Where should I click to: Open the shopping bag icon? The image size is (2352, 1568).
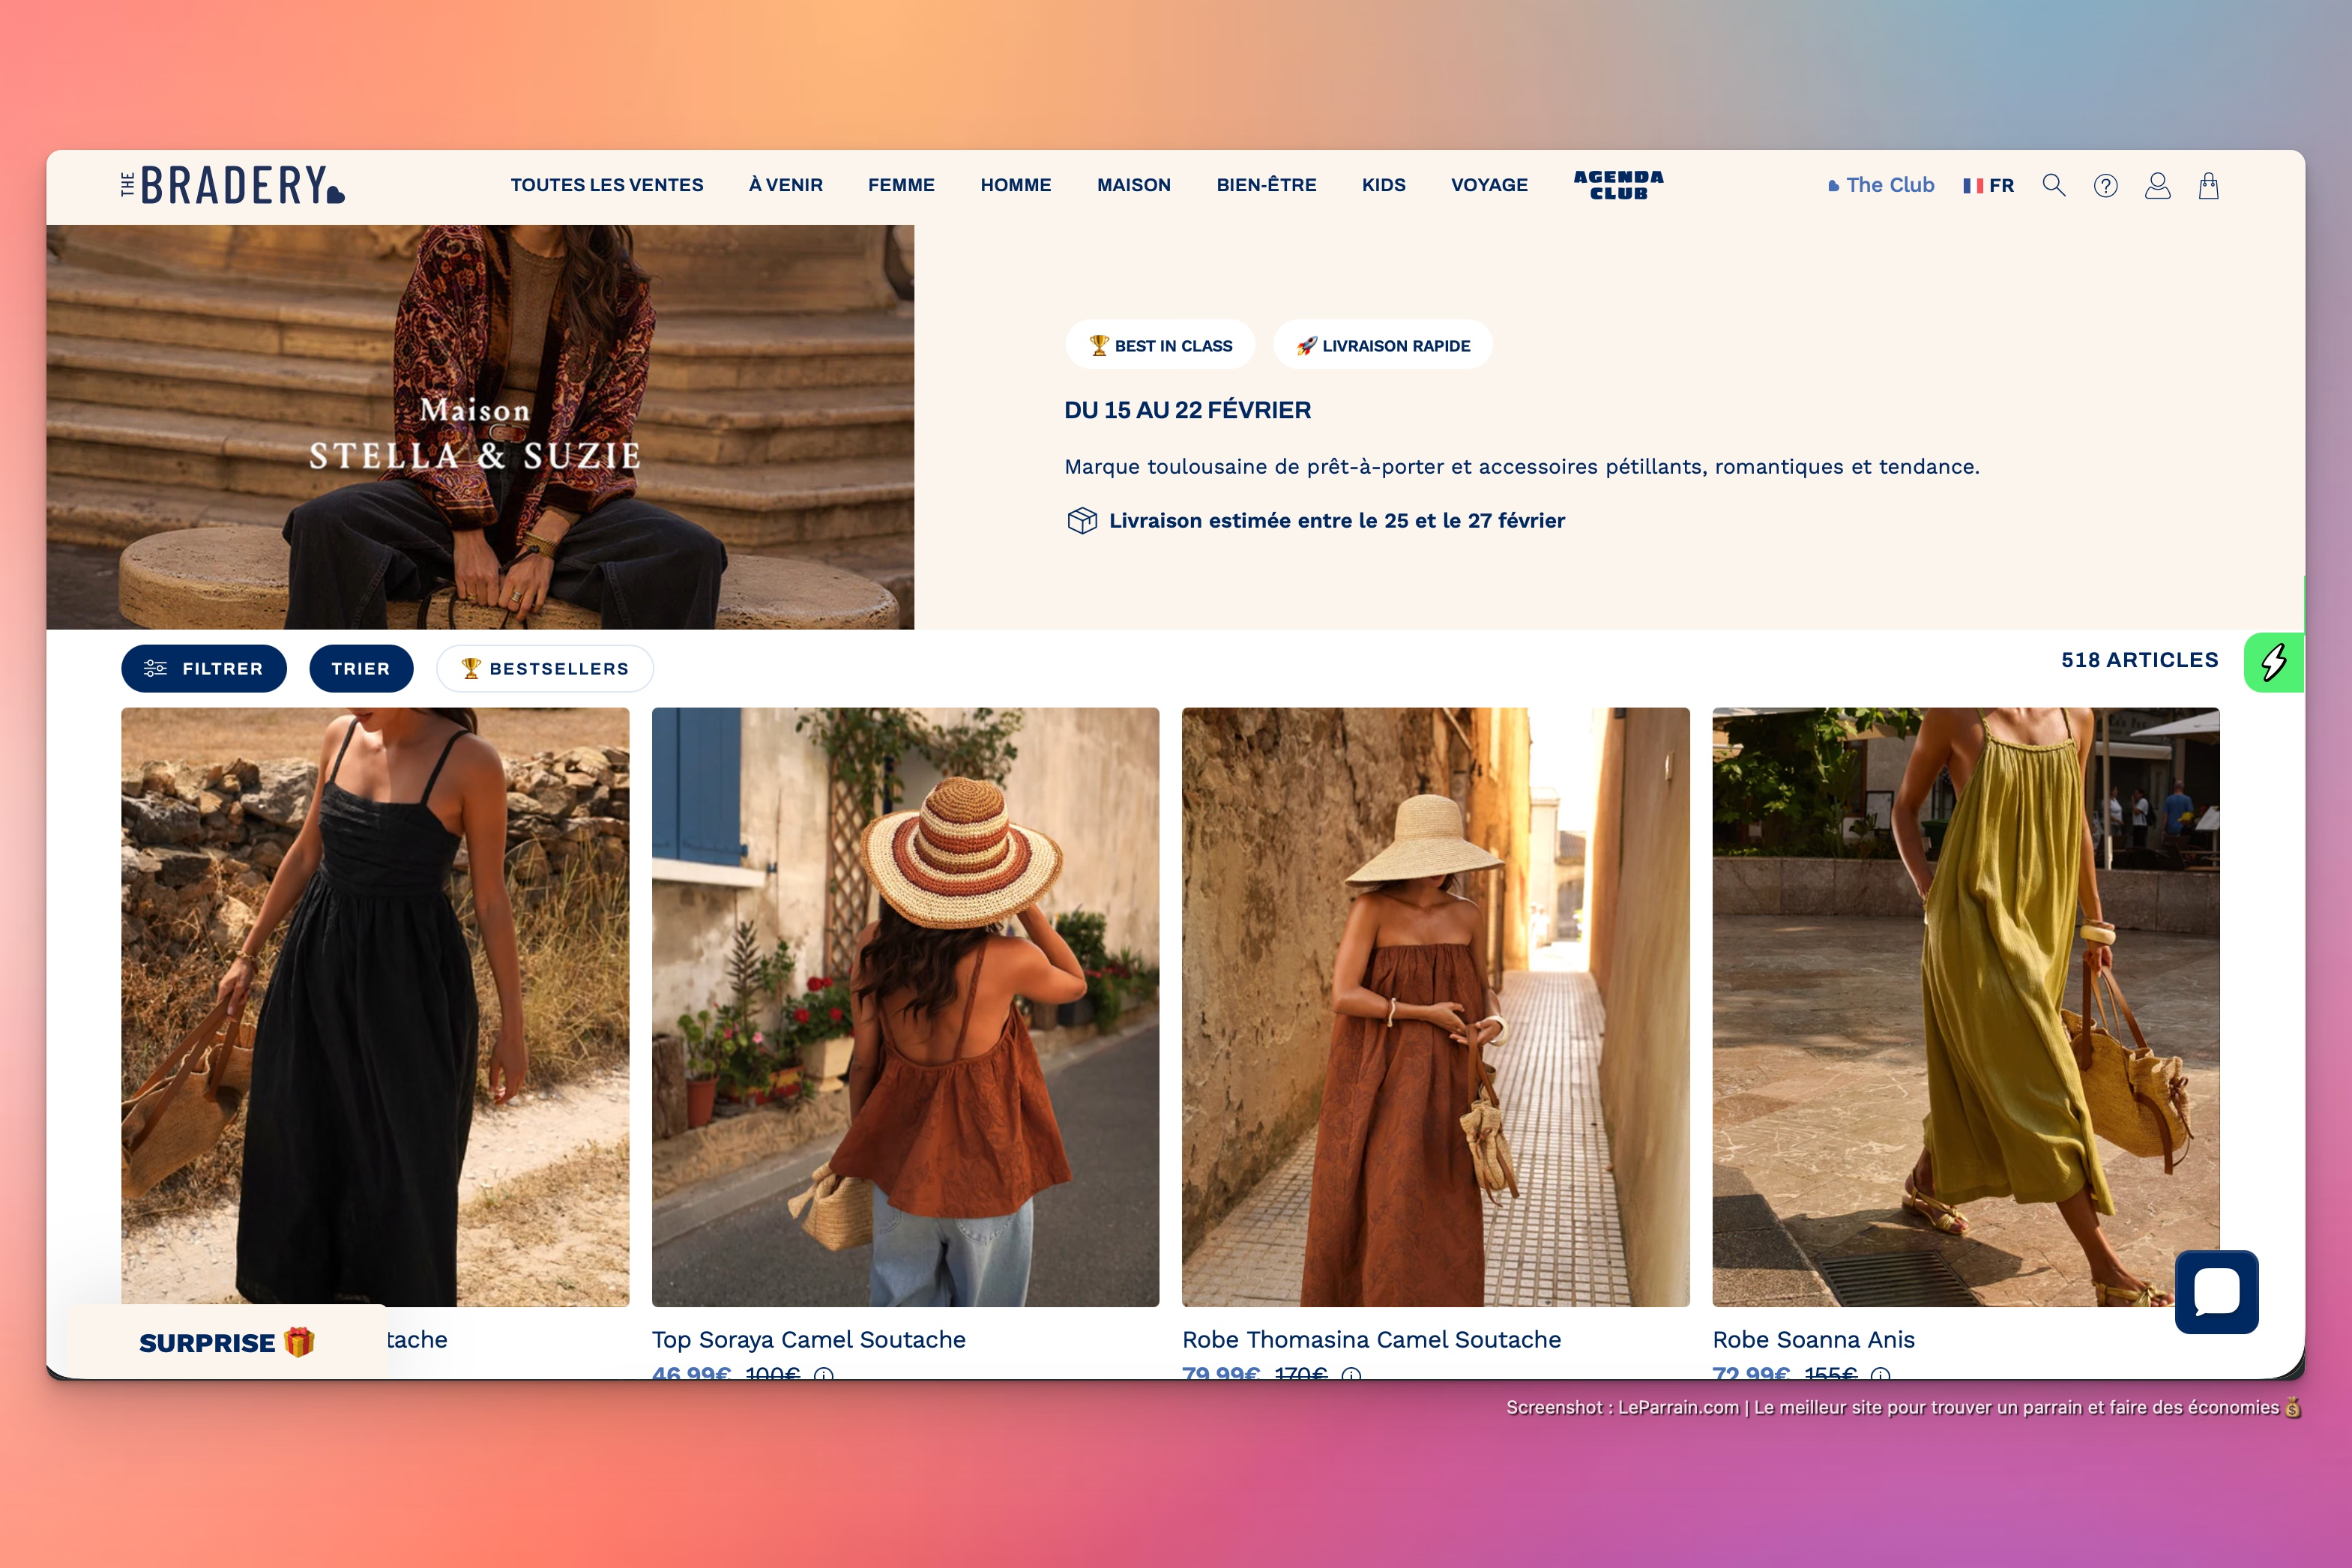pyautogui.click(x=2208, y=186)
